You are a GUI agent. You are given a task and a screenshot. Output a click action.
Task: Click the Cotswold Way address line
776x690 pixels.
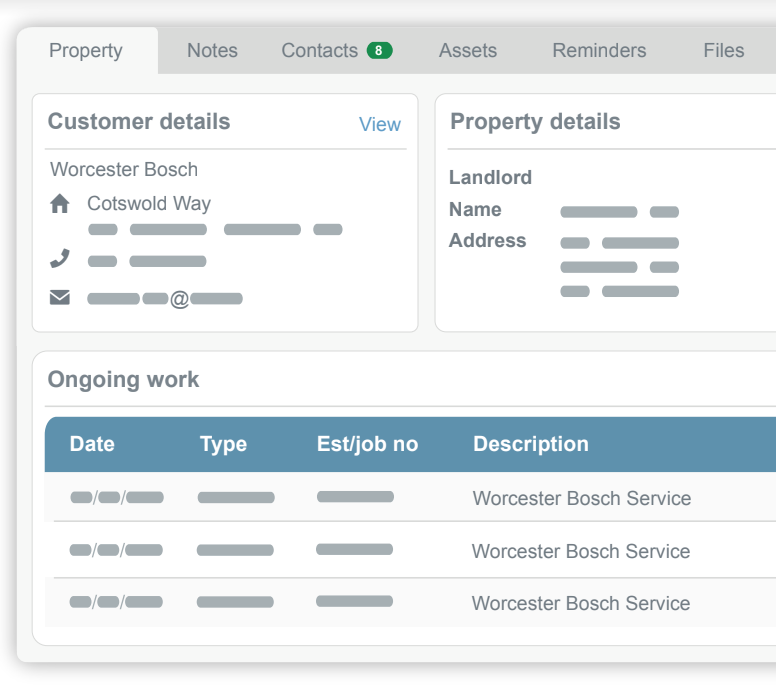[149, 203]
